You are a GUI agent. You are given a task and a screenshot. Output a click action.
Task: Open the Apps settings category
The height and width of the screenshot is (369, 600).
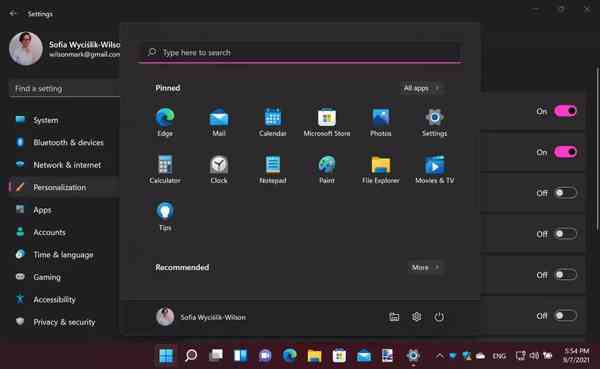tap(64, 210)
